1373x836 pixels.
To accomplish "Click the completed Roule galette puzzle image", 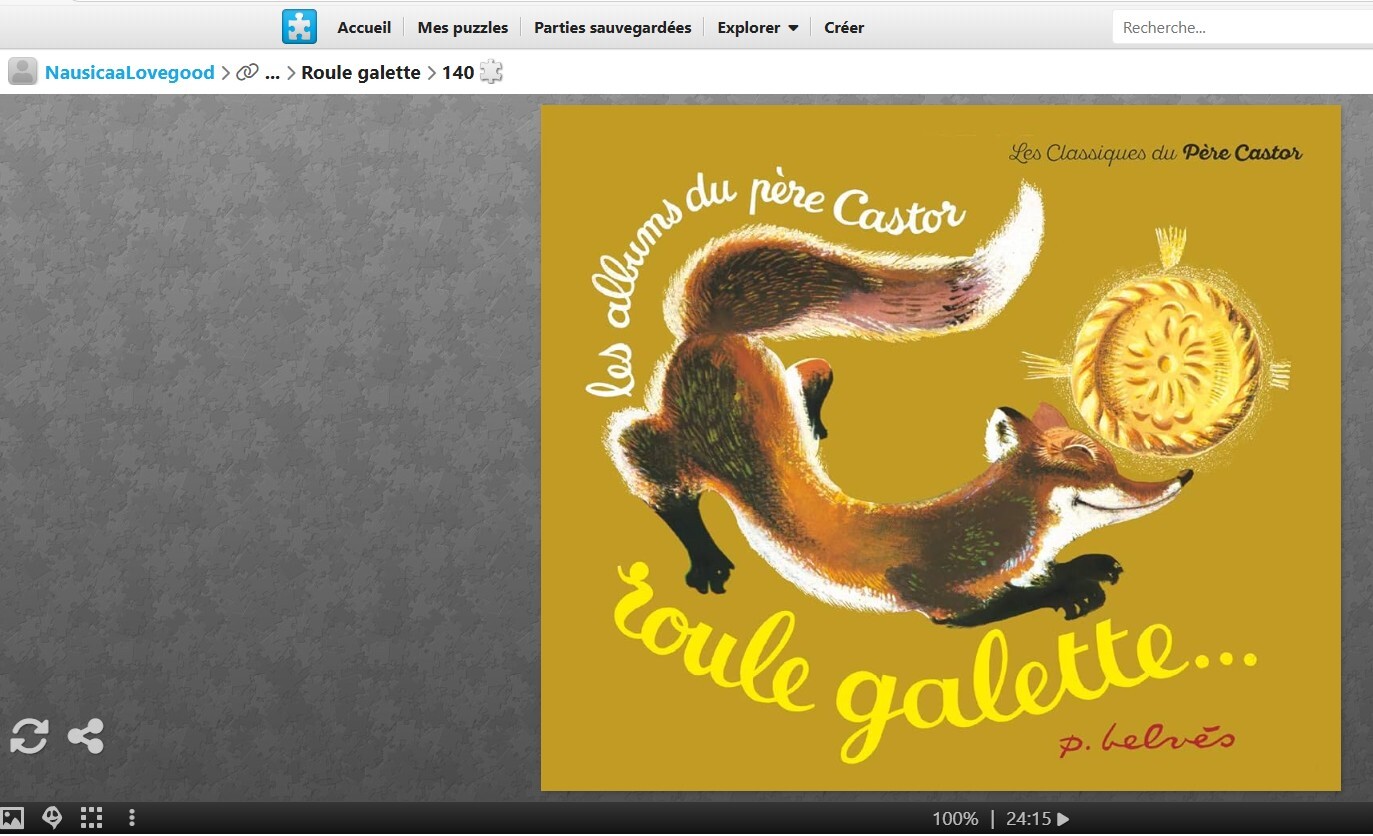I will point(941,448).
